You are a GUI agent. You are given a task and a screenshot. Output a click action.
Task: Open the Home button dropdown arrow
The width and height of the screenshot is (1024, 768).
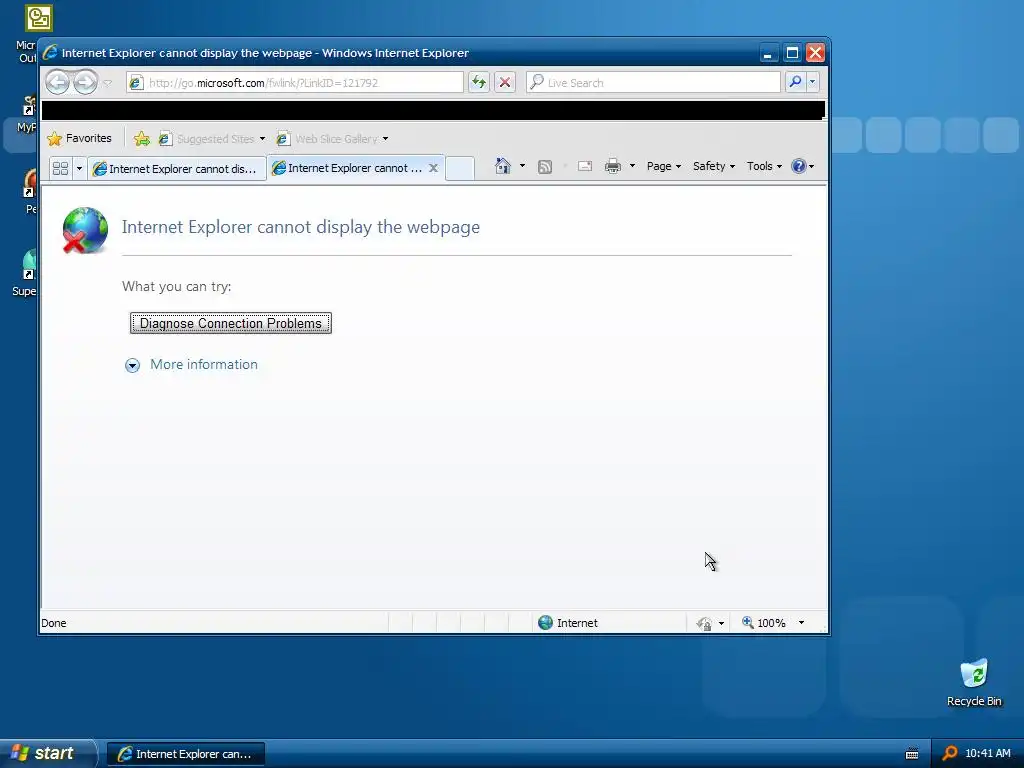point(522,166)
